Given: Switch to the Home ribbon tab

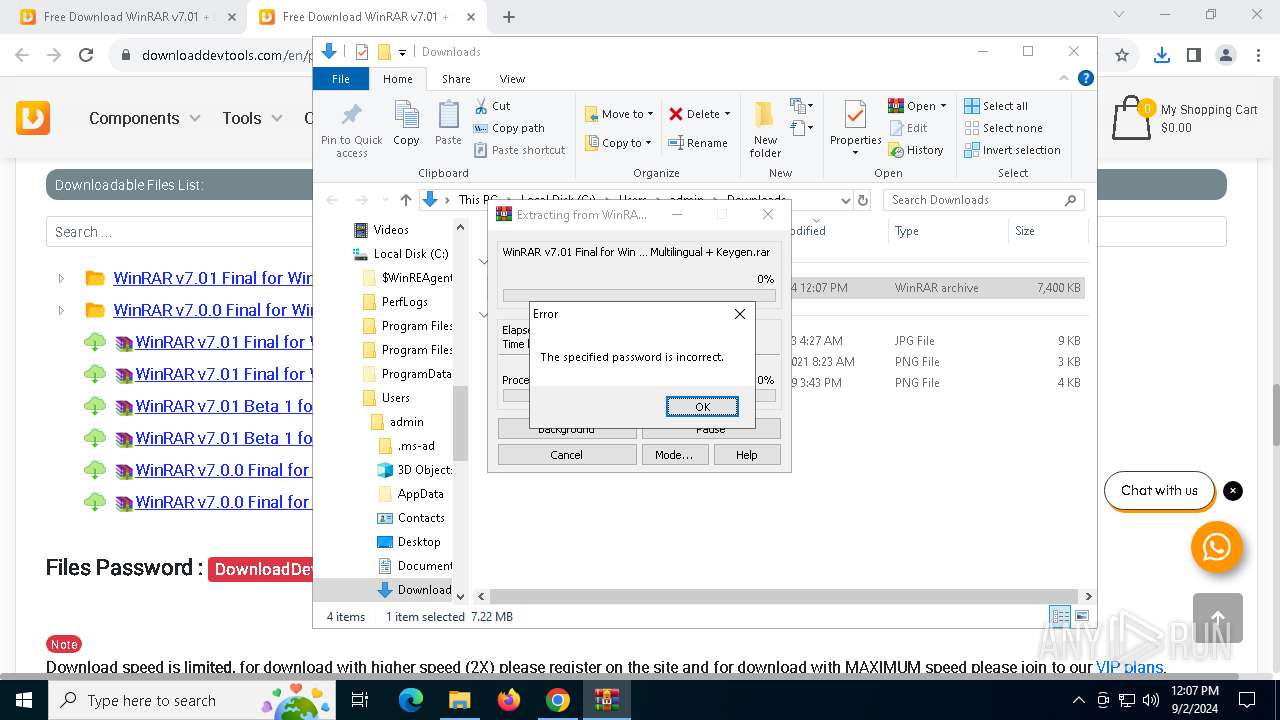Looking at the screenshot, I should 397,79.
